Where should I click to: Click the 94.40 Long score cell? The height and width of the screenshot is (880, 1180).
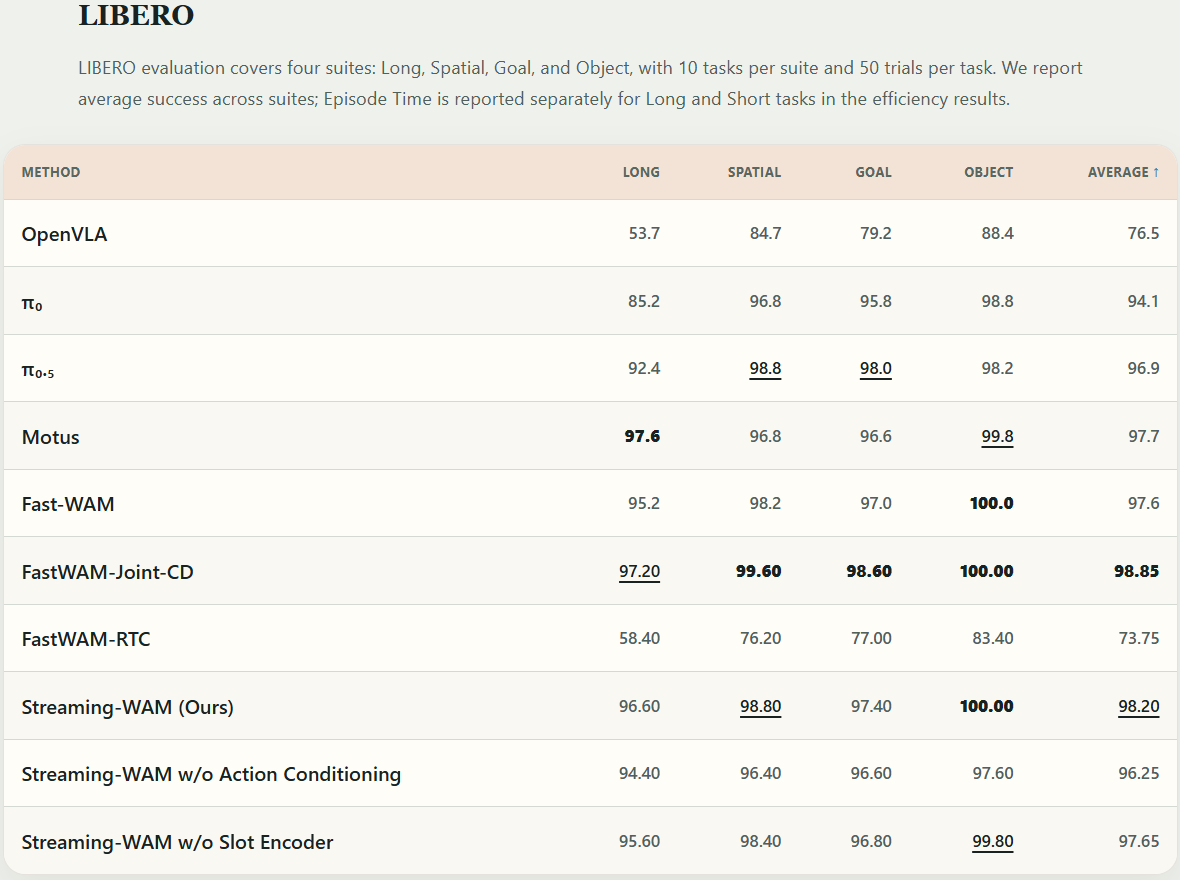[640, 773]
